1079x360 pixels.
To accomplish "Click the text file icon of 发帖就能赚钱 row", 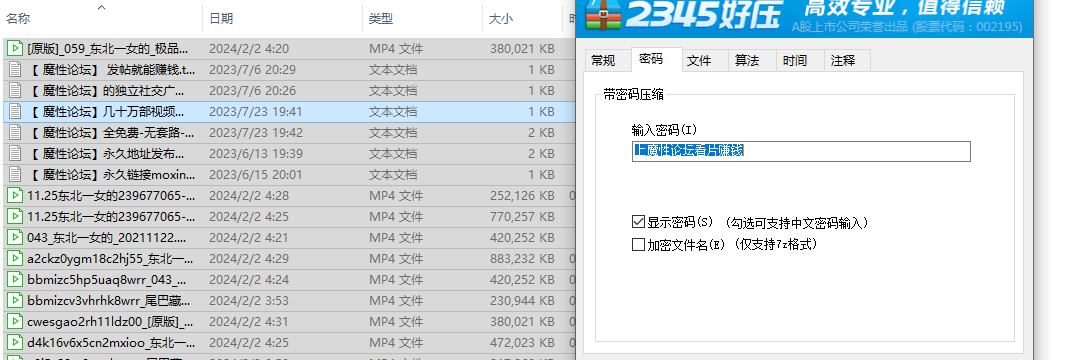I will click(14, 70).
